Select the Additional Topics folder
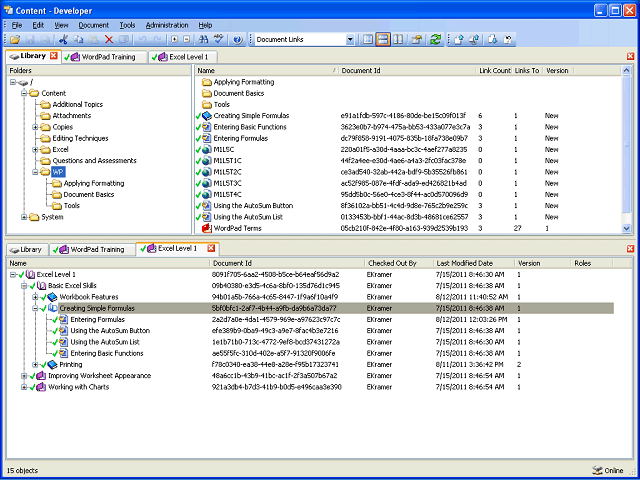The image size is (640, 480). (x=78, y=104)
